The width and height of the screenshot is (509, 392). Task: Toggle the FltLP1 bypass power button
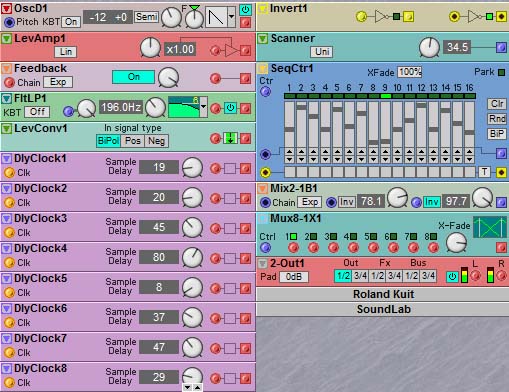coord(230,108)
